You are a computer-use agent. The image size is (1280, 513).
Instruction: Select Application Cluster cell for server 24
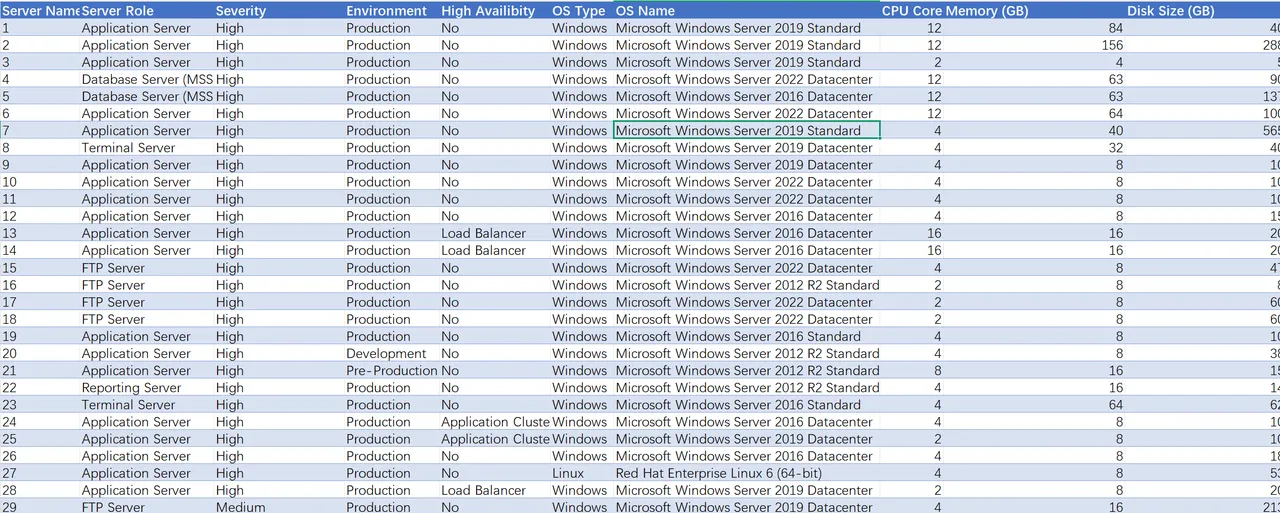[494, 422]
